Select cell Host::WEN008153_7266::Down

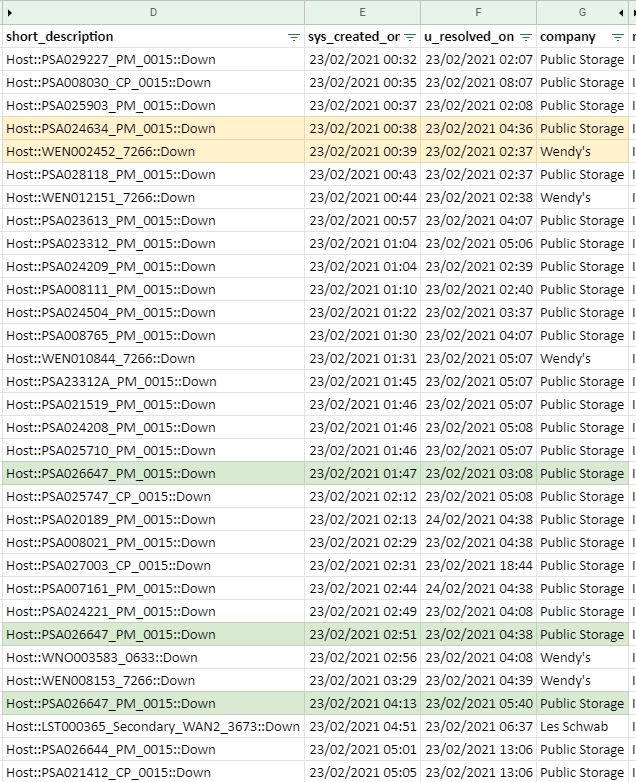[154, 680]
